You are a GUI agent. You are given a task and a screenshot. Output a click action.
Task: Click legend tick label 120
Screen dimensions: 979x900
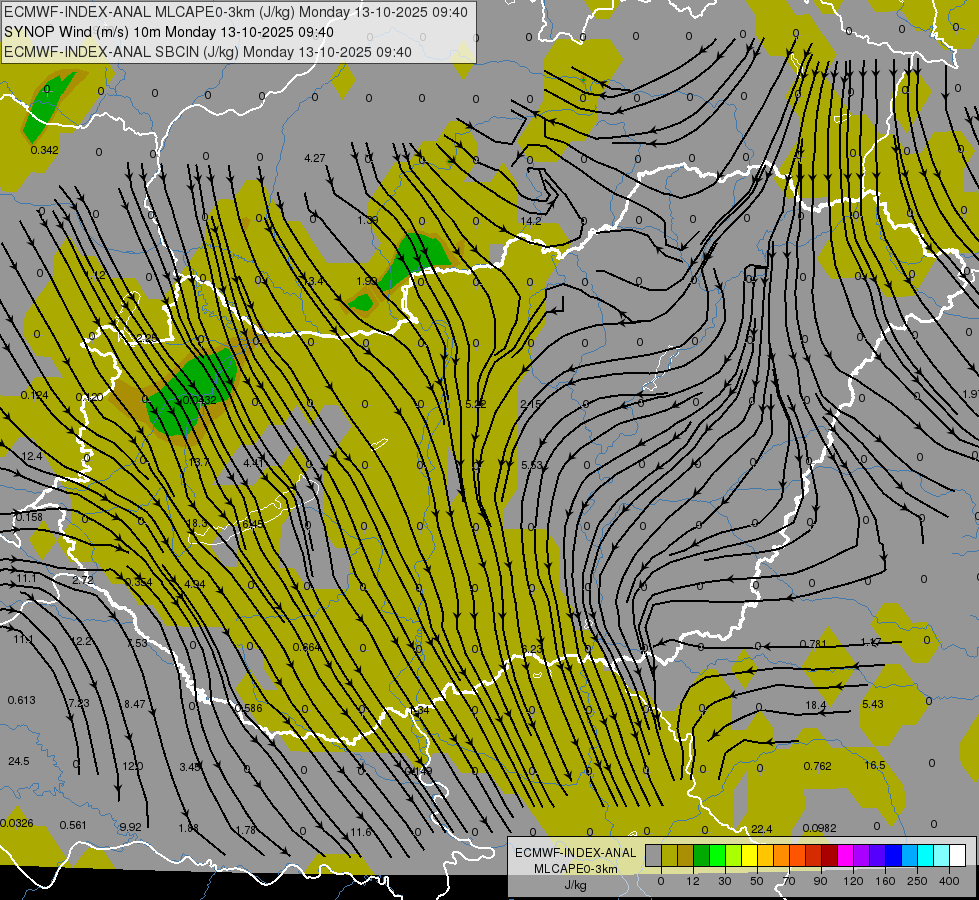pos(853,881)
